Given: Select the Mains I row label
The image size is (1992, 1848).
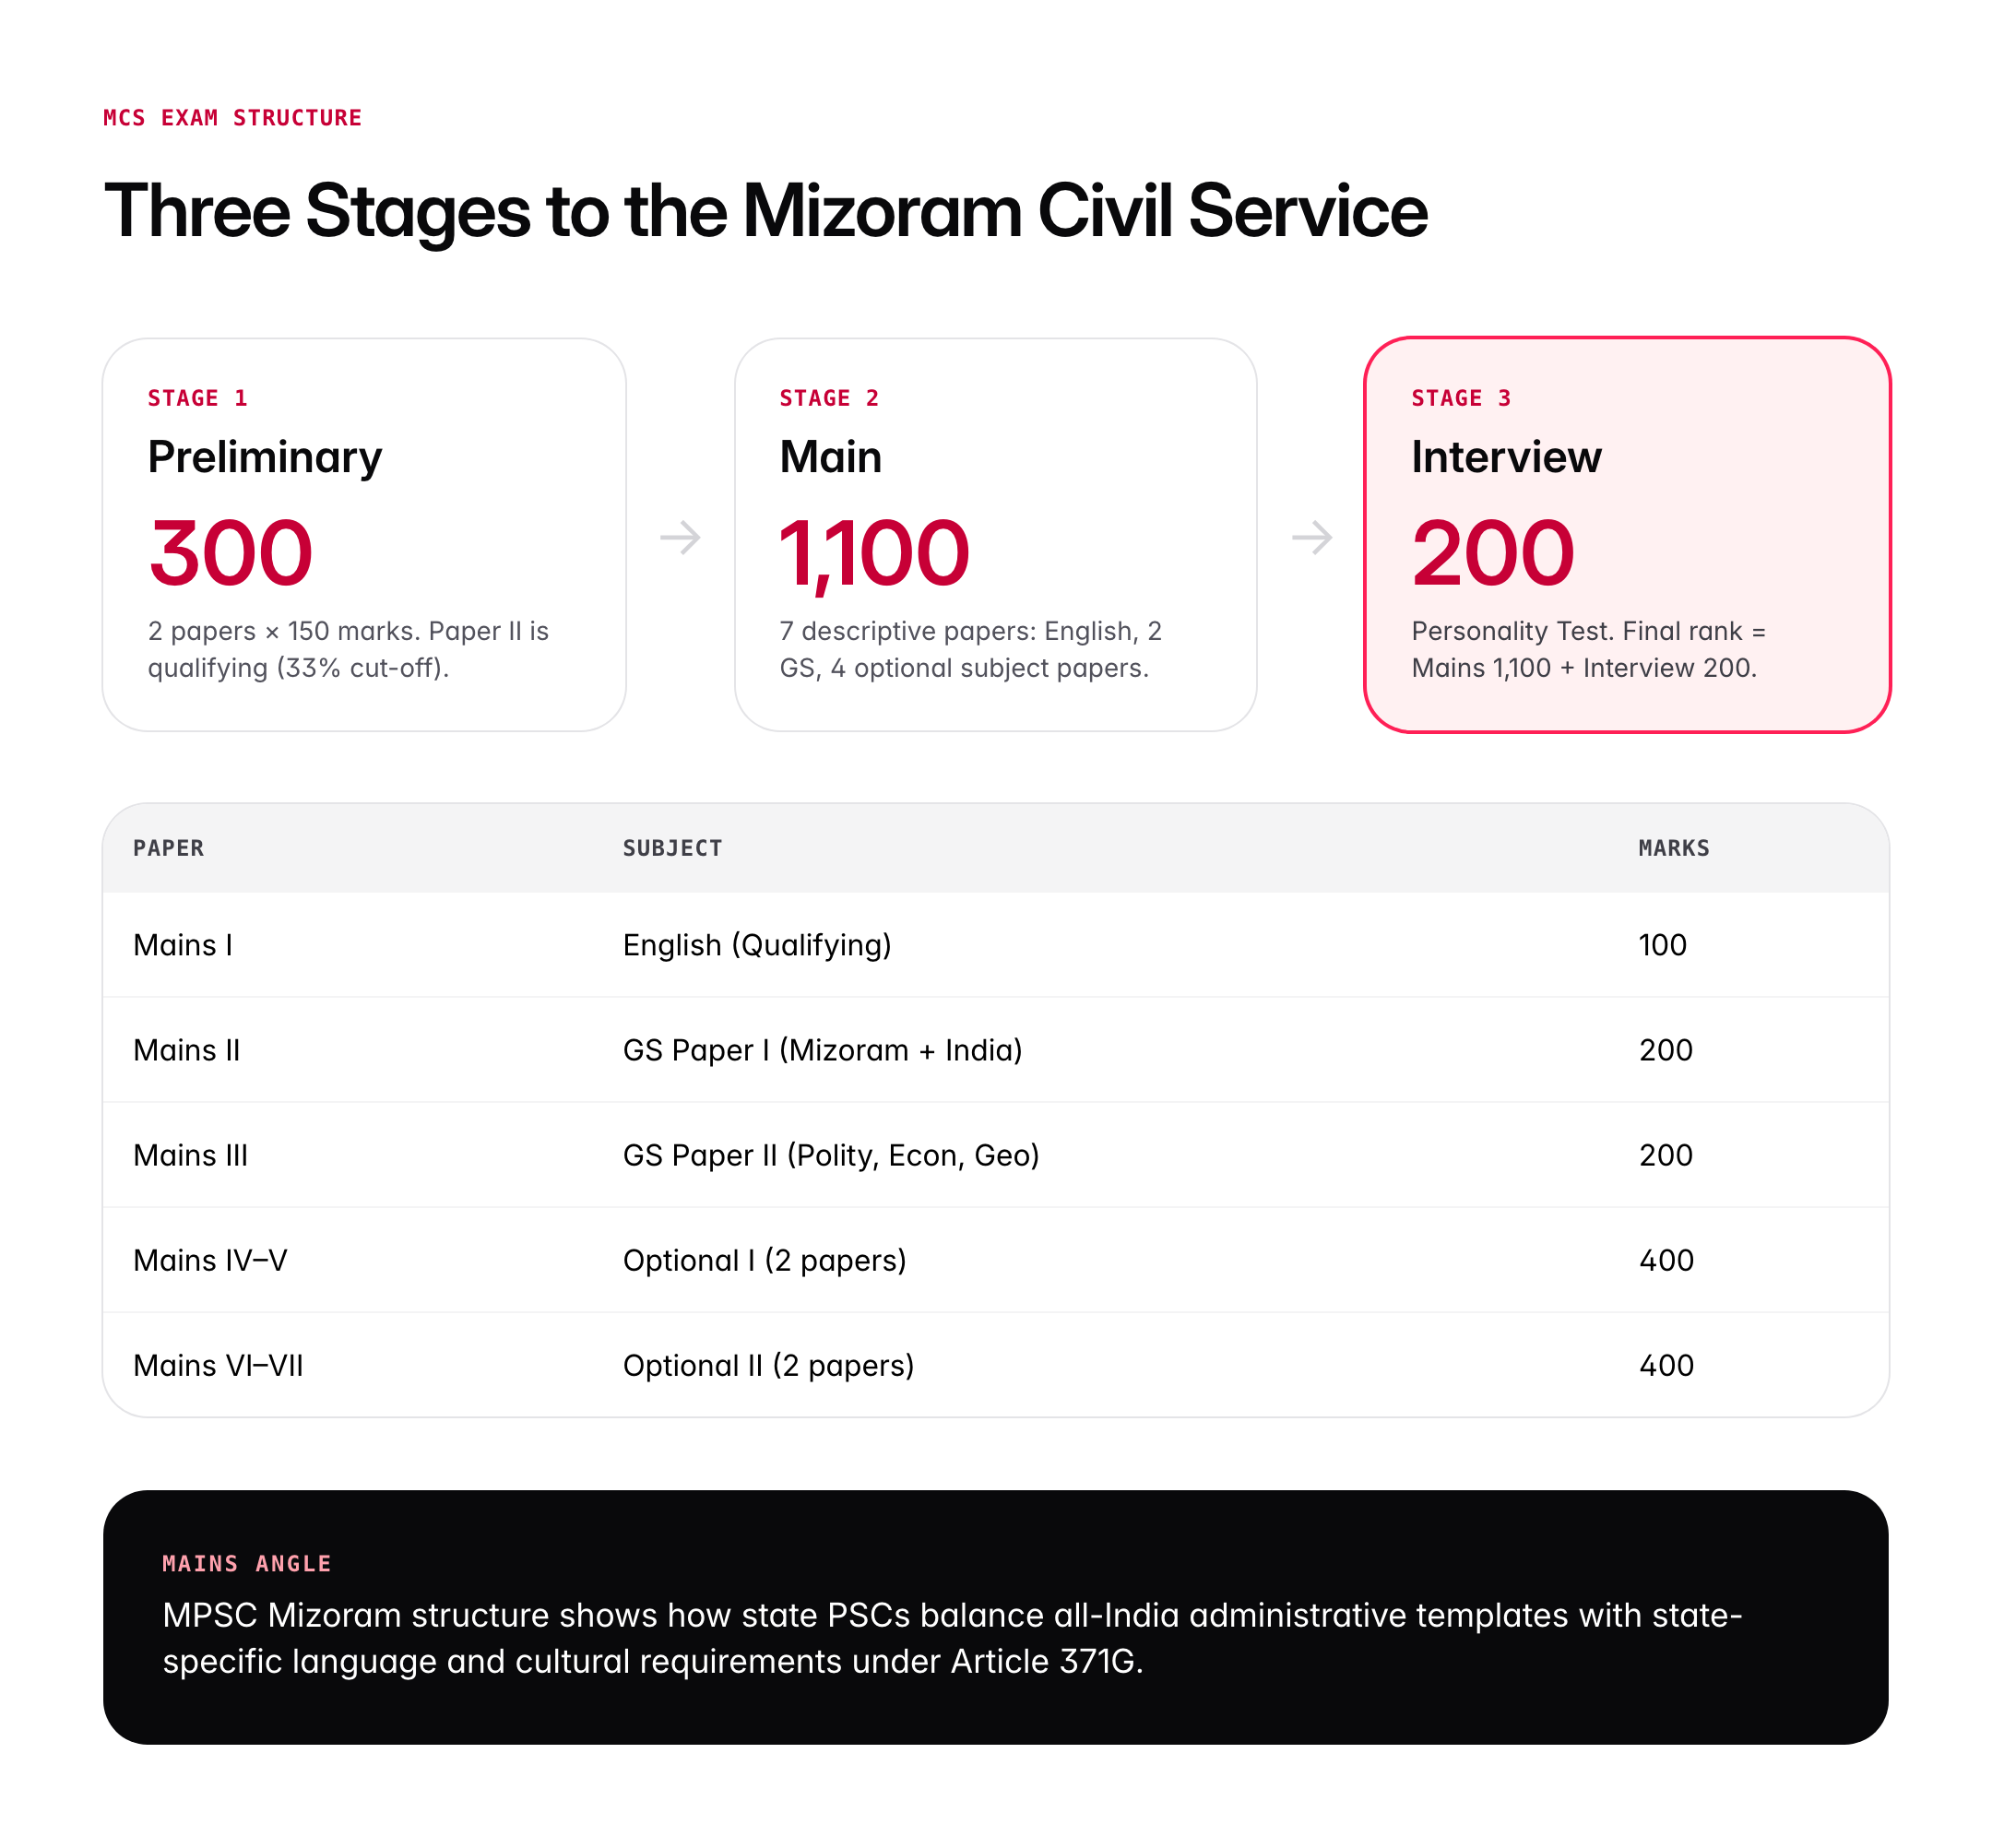Looking at the screenshot, I should [183, 945].
